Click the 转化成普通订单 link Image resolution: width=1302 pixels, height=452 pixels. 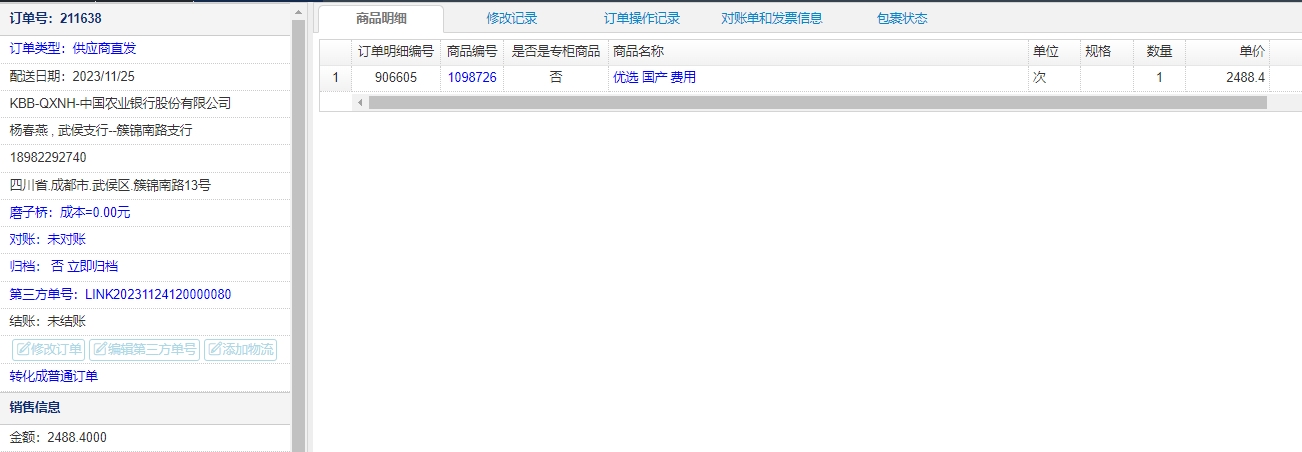(x=54, y=376)
